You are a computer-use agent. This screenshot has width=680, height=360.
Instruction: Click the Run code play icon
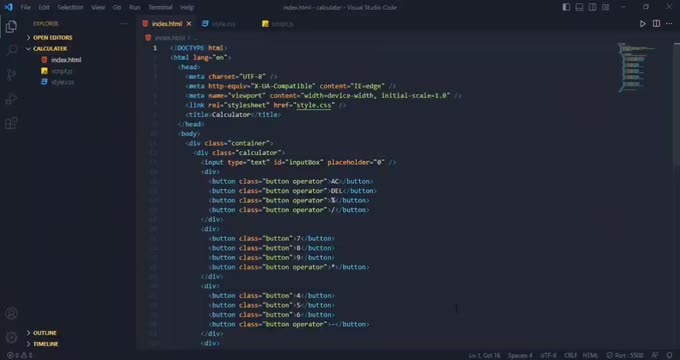[x=643, y=24]
